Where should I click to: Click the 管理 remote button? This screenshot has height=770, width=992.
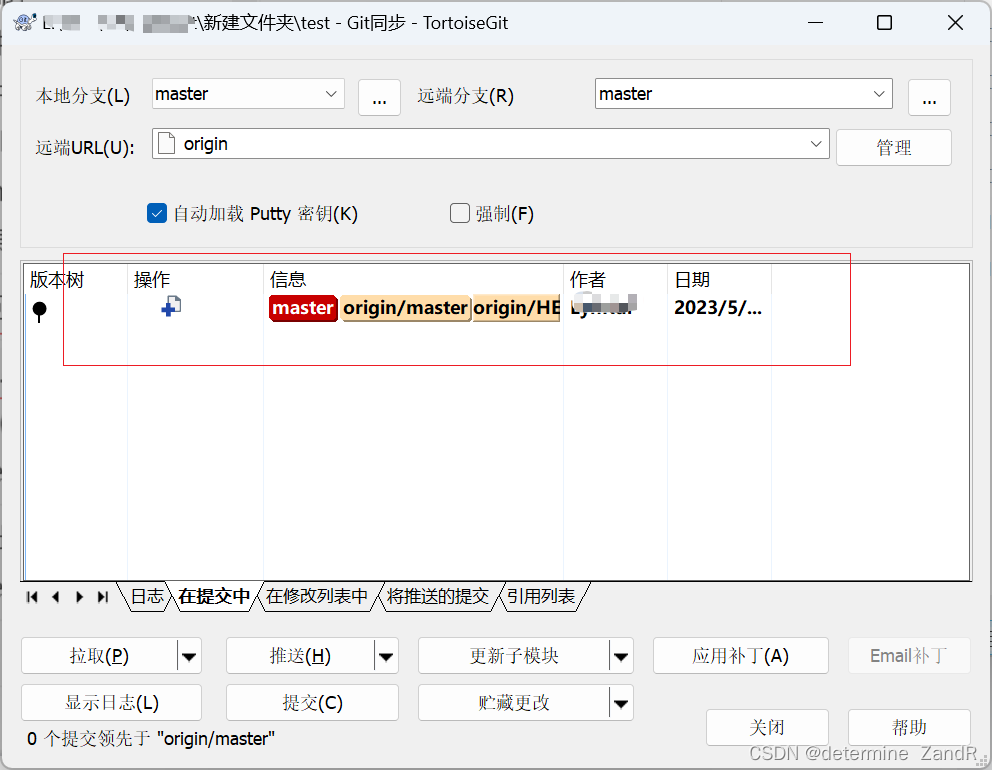[x=894, y=147]
